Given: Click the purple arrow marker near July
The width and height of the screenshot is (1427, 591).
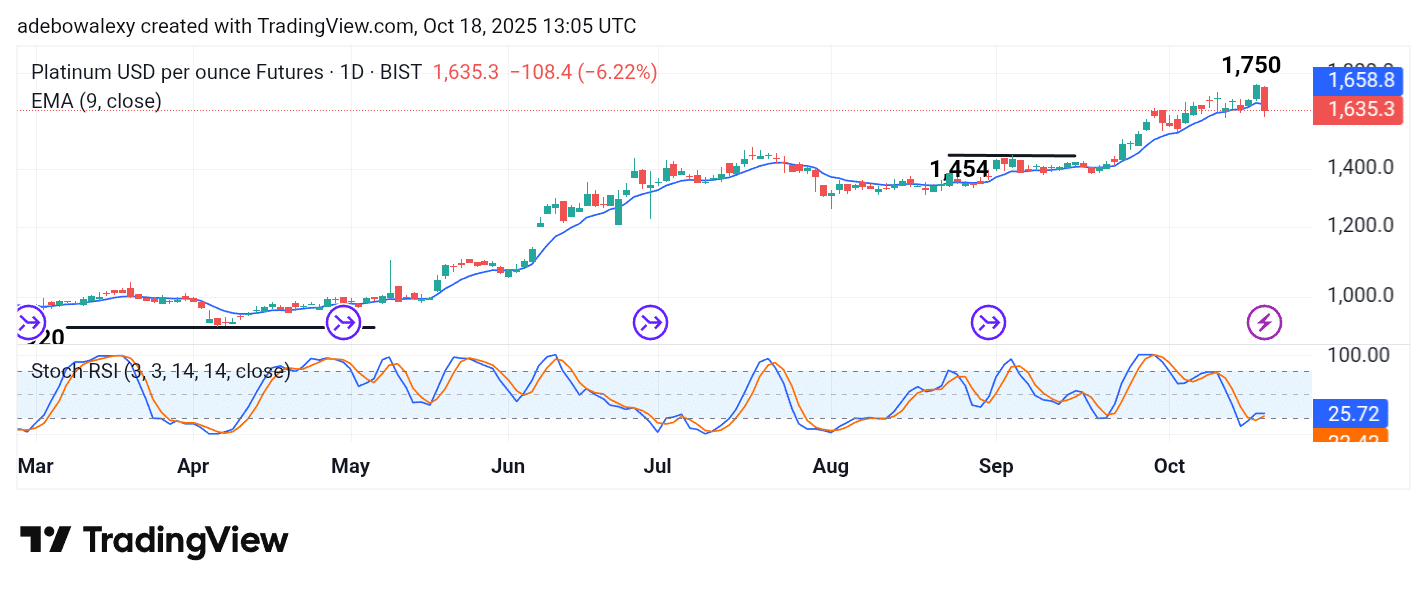Looking at the screenshot, I should (650, 323).
